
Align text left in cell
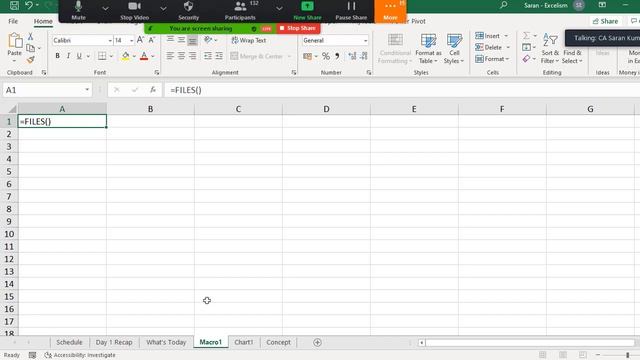[x=170, y=56]
